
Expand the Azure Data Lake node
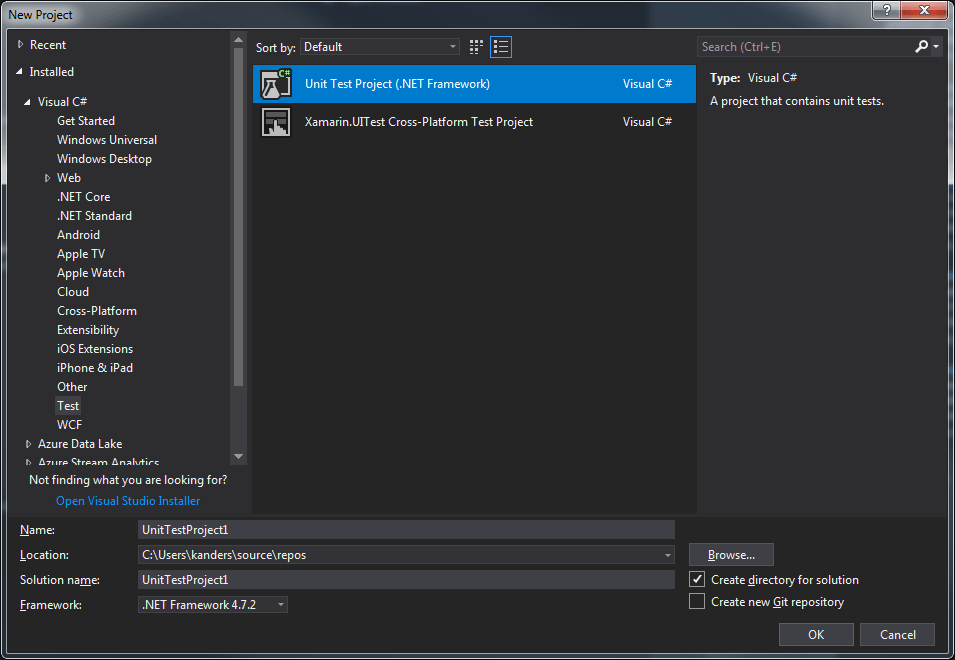click(x=28, y=444)
